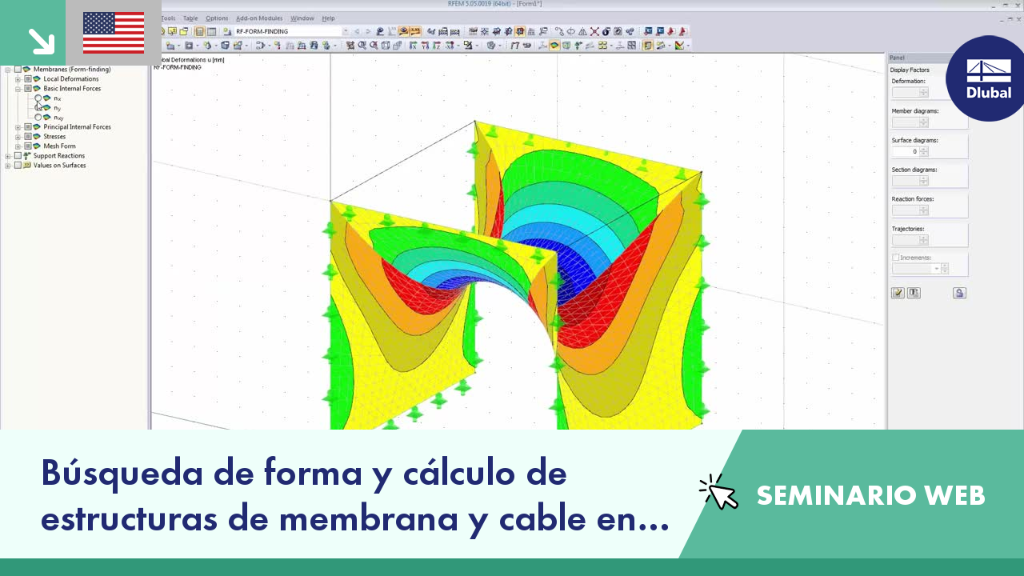
Task: Select the nxy internal force radio button
Action: click(38, 118)
